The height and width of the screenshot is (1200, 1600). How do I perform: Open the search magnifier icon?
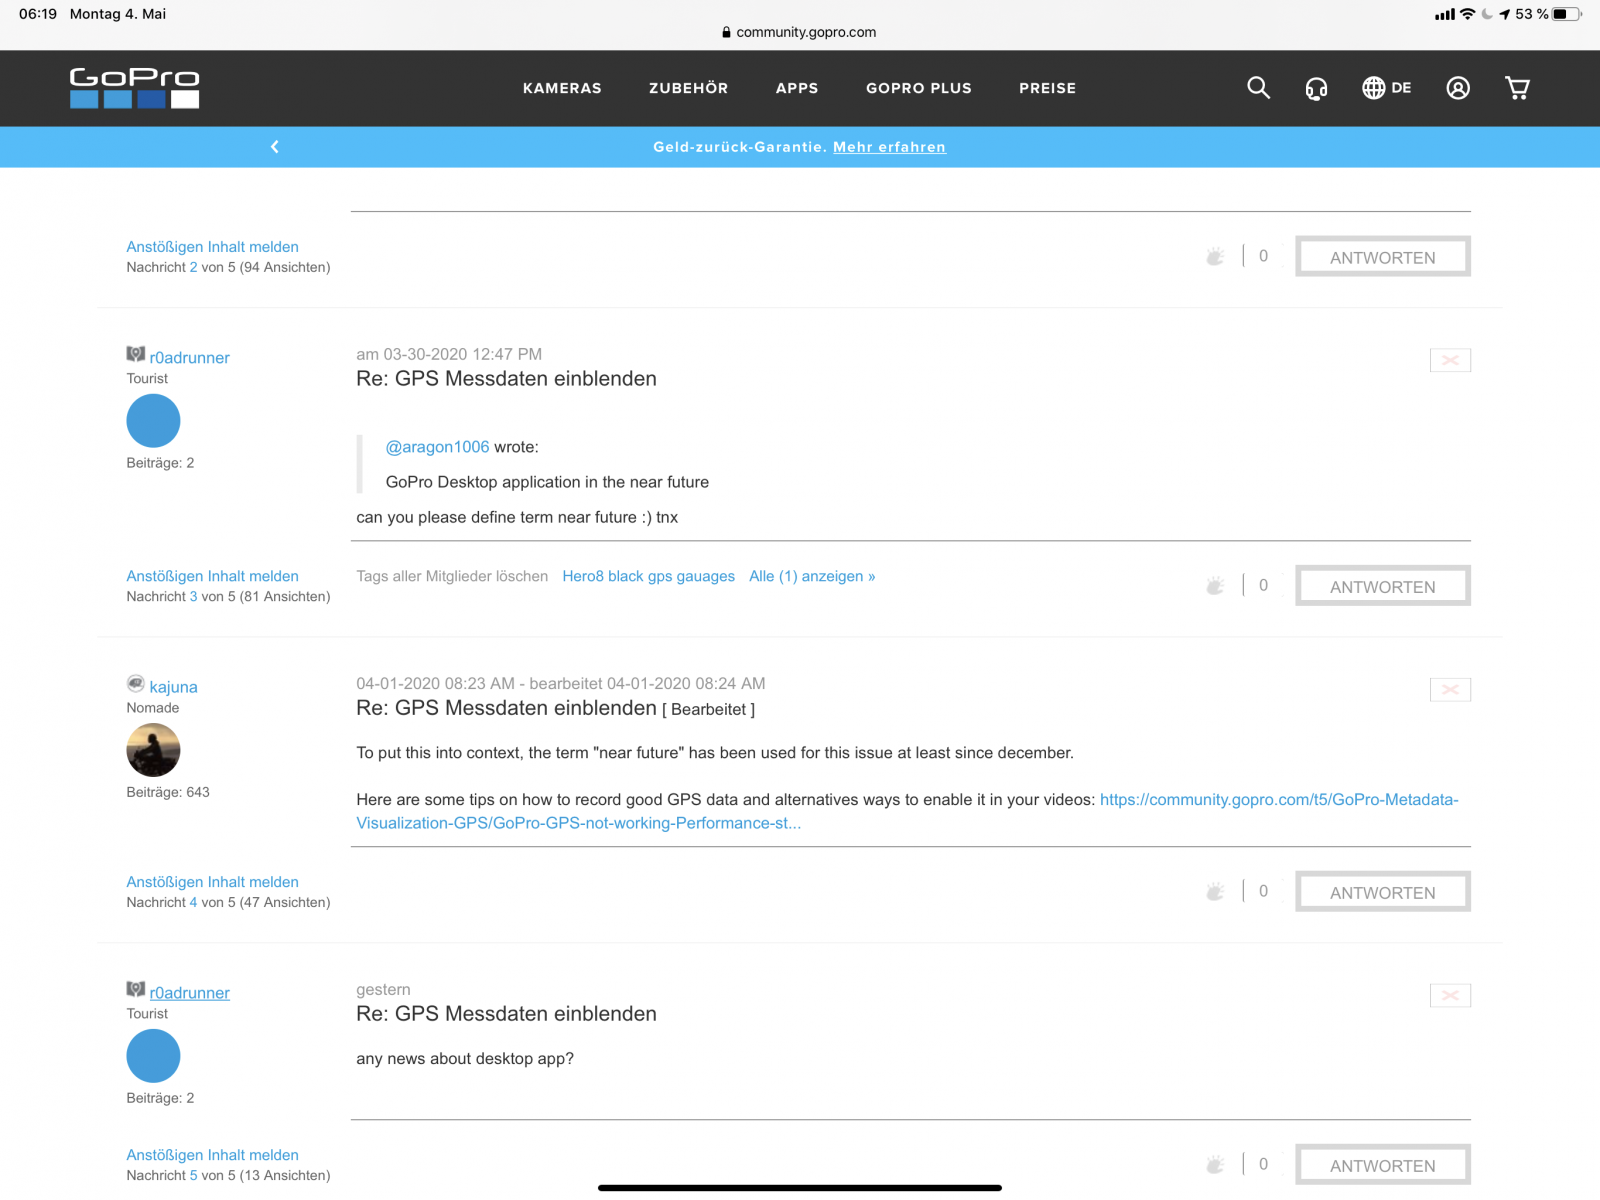[1258, 88]
